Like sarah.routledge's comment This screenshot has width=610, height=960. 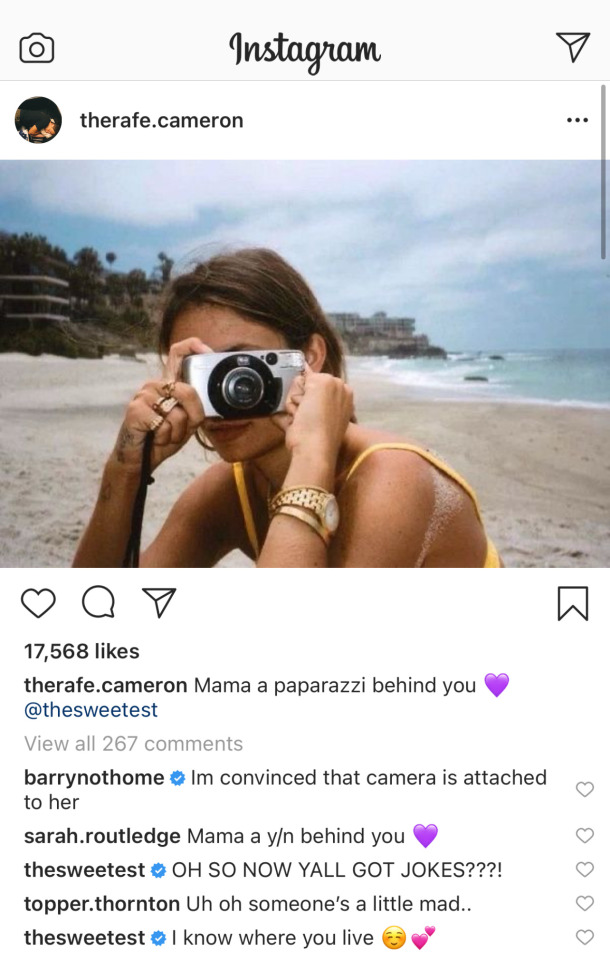coord(585,836)
